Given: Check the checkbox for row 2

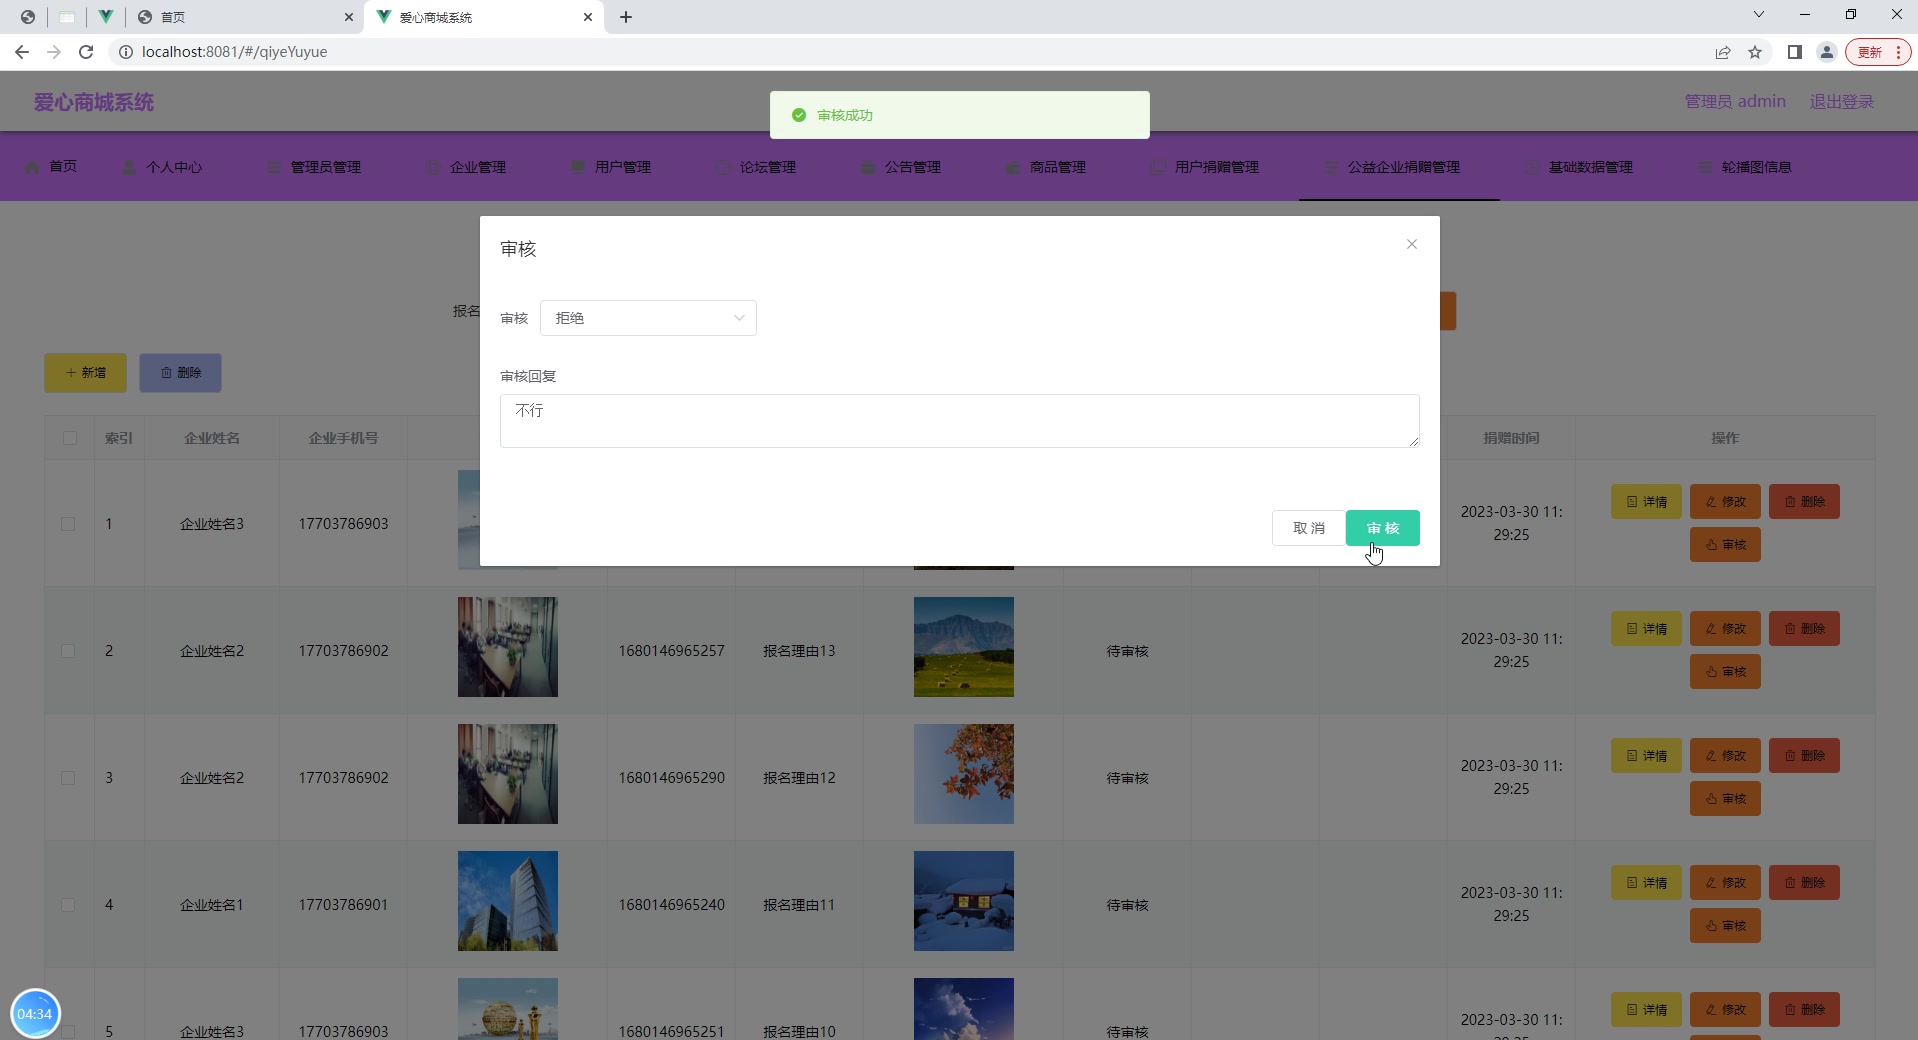Looking at the screenshot, I should (68, 651).
